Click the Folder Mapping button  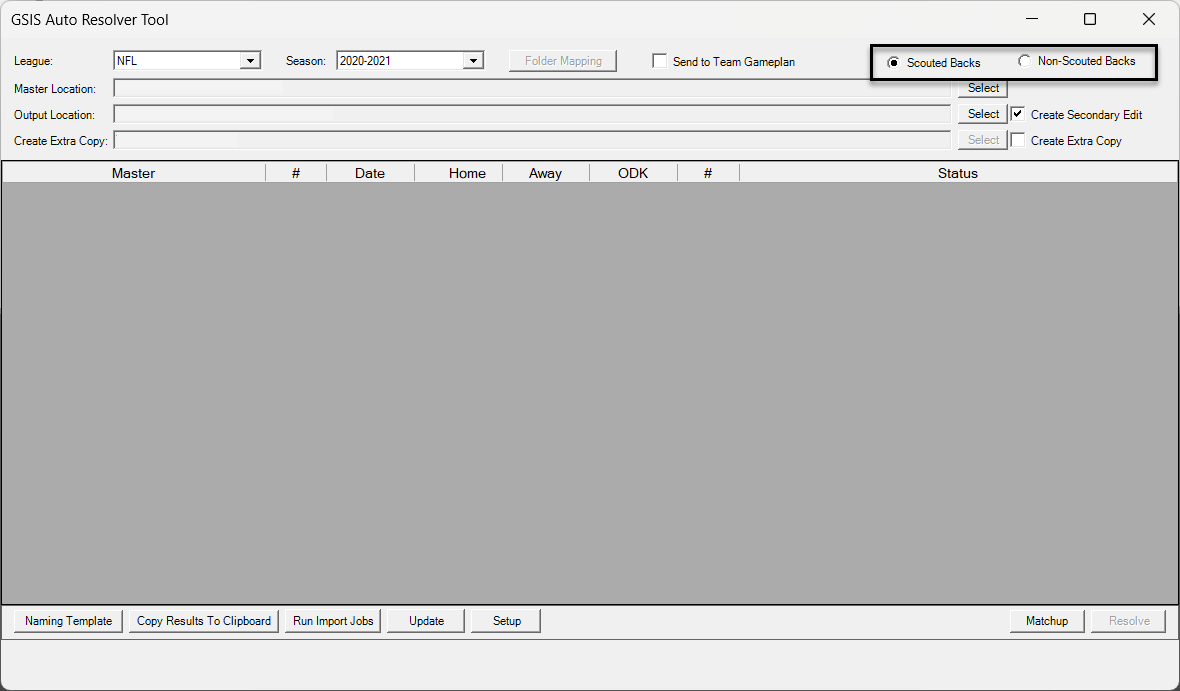pos(563,61)
